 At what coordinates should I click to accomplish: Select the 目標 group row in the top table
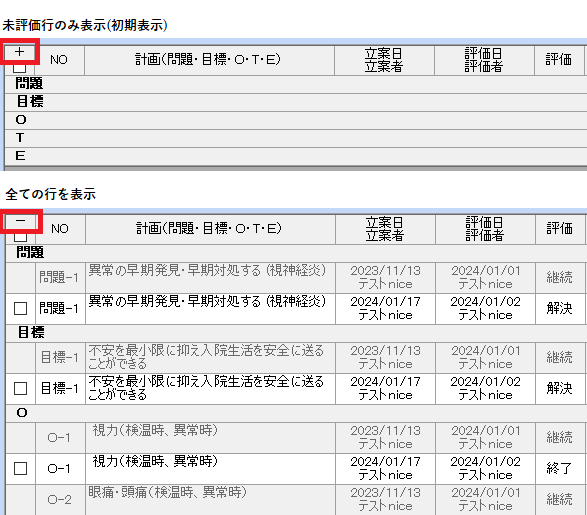click(296, 102)
